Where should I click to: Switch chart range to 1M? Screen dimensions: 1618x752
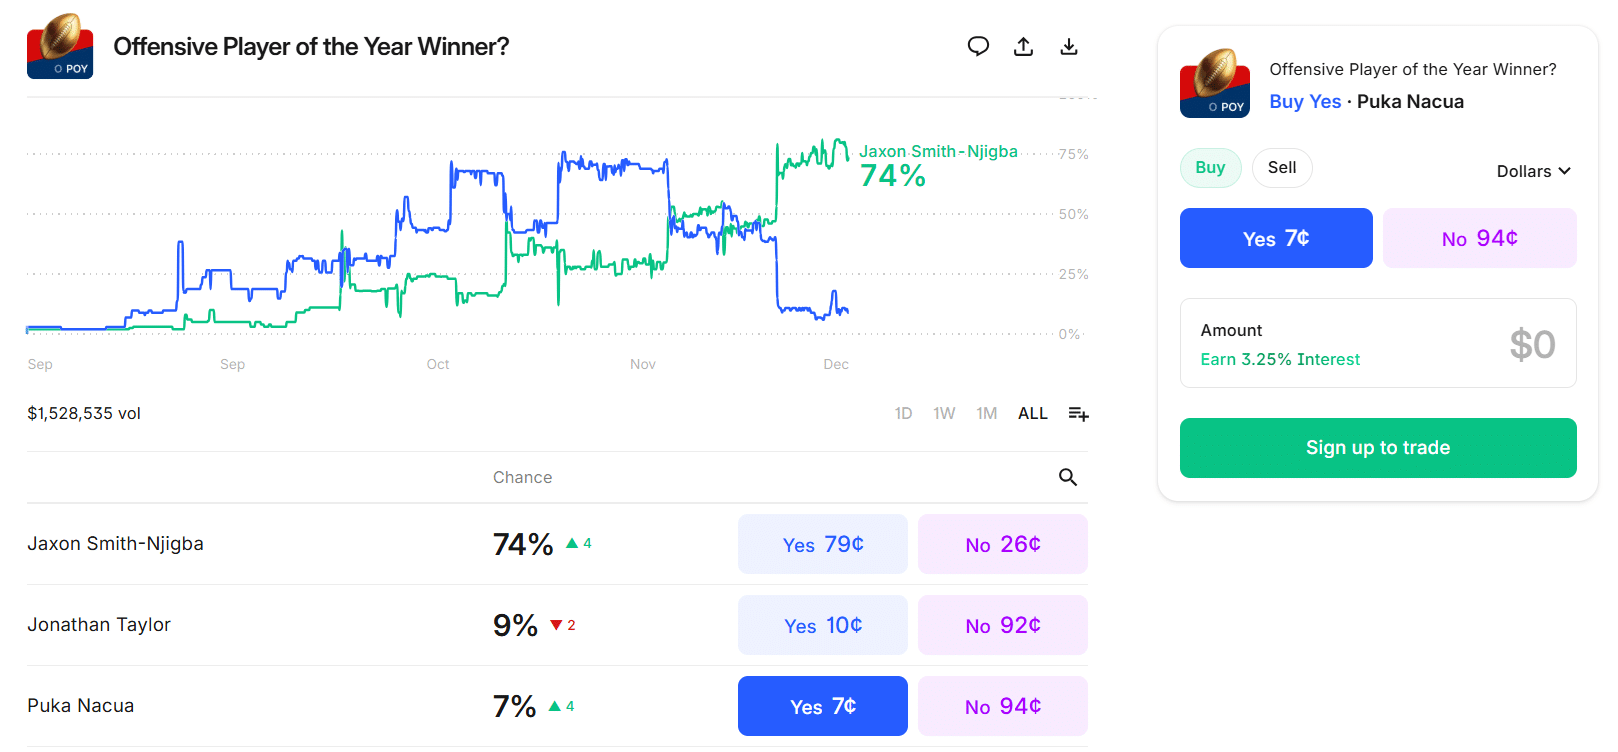[986, 413]
